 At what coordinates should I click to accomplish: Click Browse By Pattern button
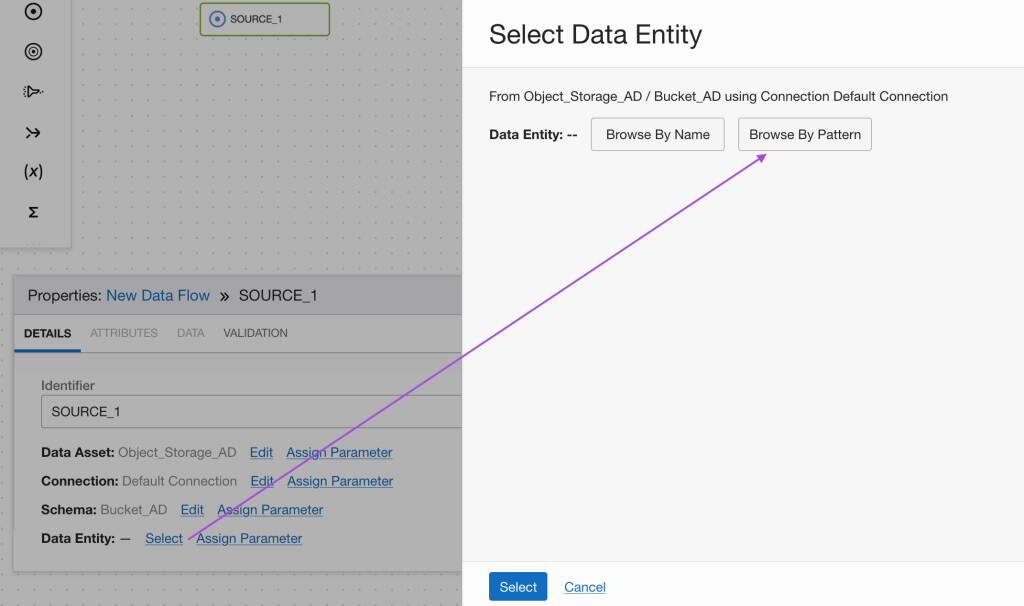coord(804,134)
